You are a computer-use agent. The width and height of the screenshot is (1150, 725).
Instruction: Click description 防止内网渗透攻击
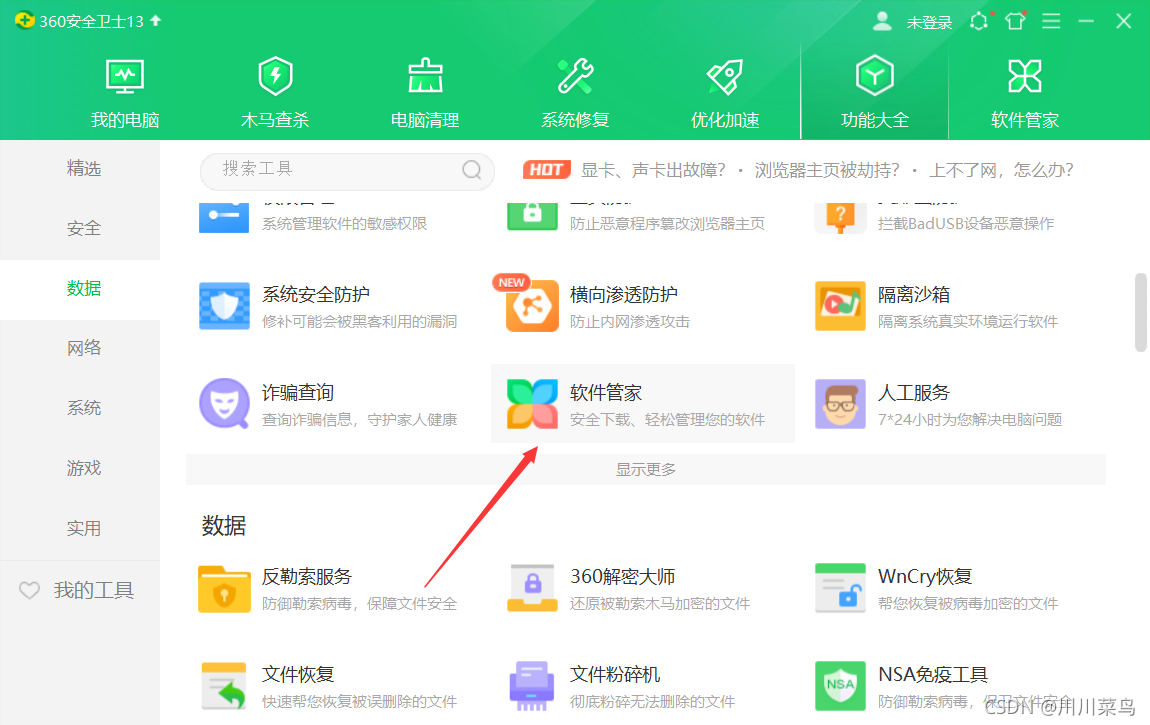630,322
